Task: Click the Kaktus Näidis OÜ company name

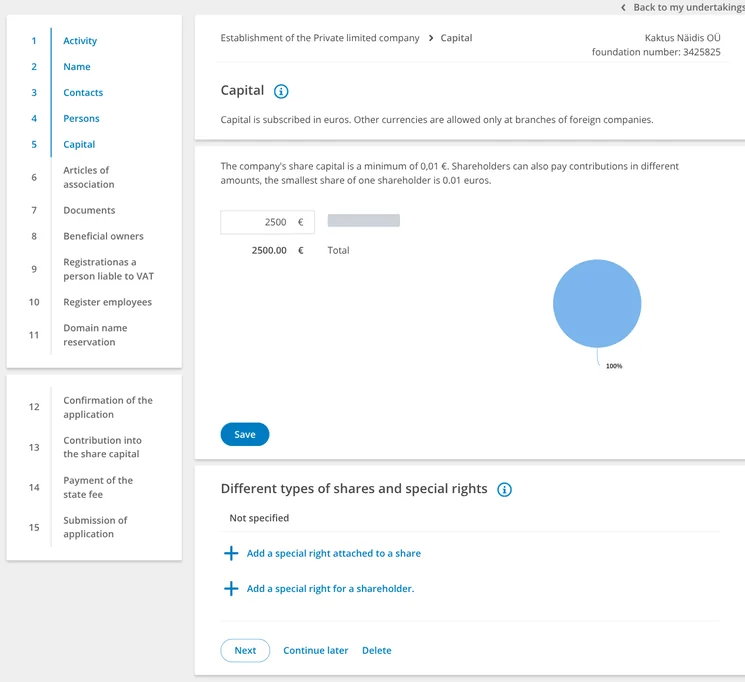Action: 682,38
